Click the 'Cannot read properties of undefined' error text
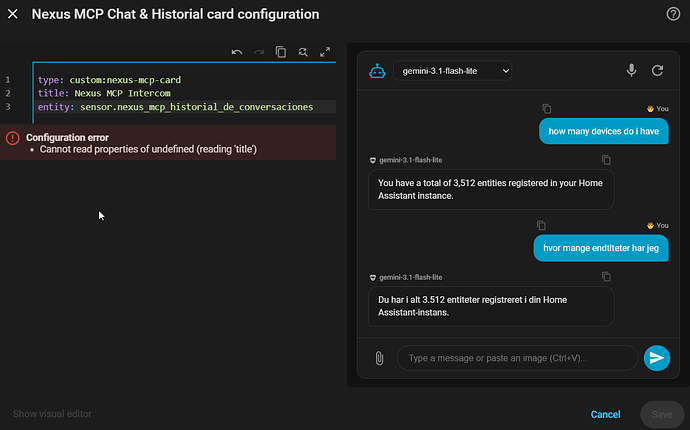Image resolution: width=690 pixels, height=430 pixels. 148,149
